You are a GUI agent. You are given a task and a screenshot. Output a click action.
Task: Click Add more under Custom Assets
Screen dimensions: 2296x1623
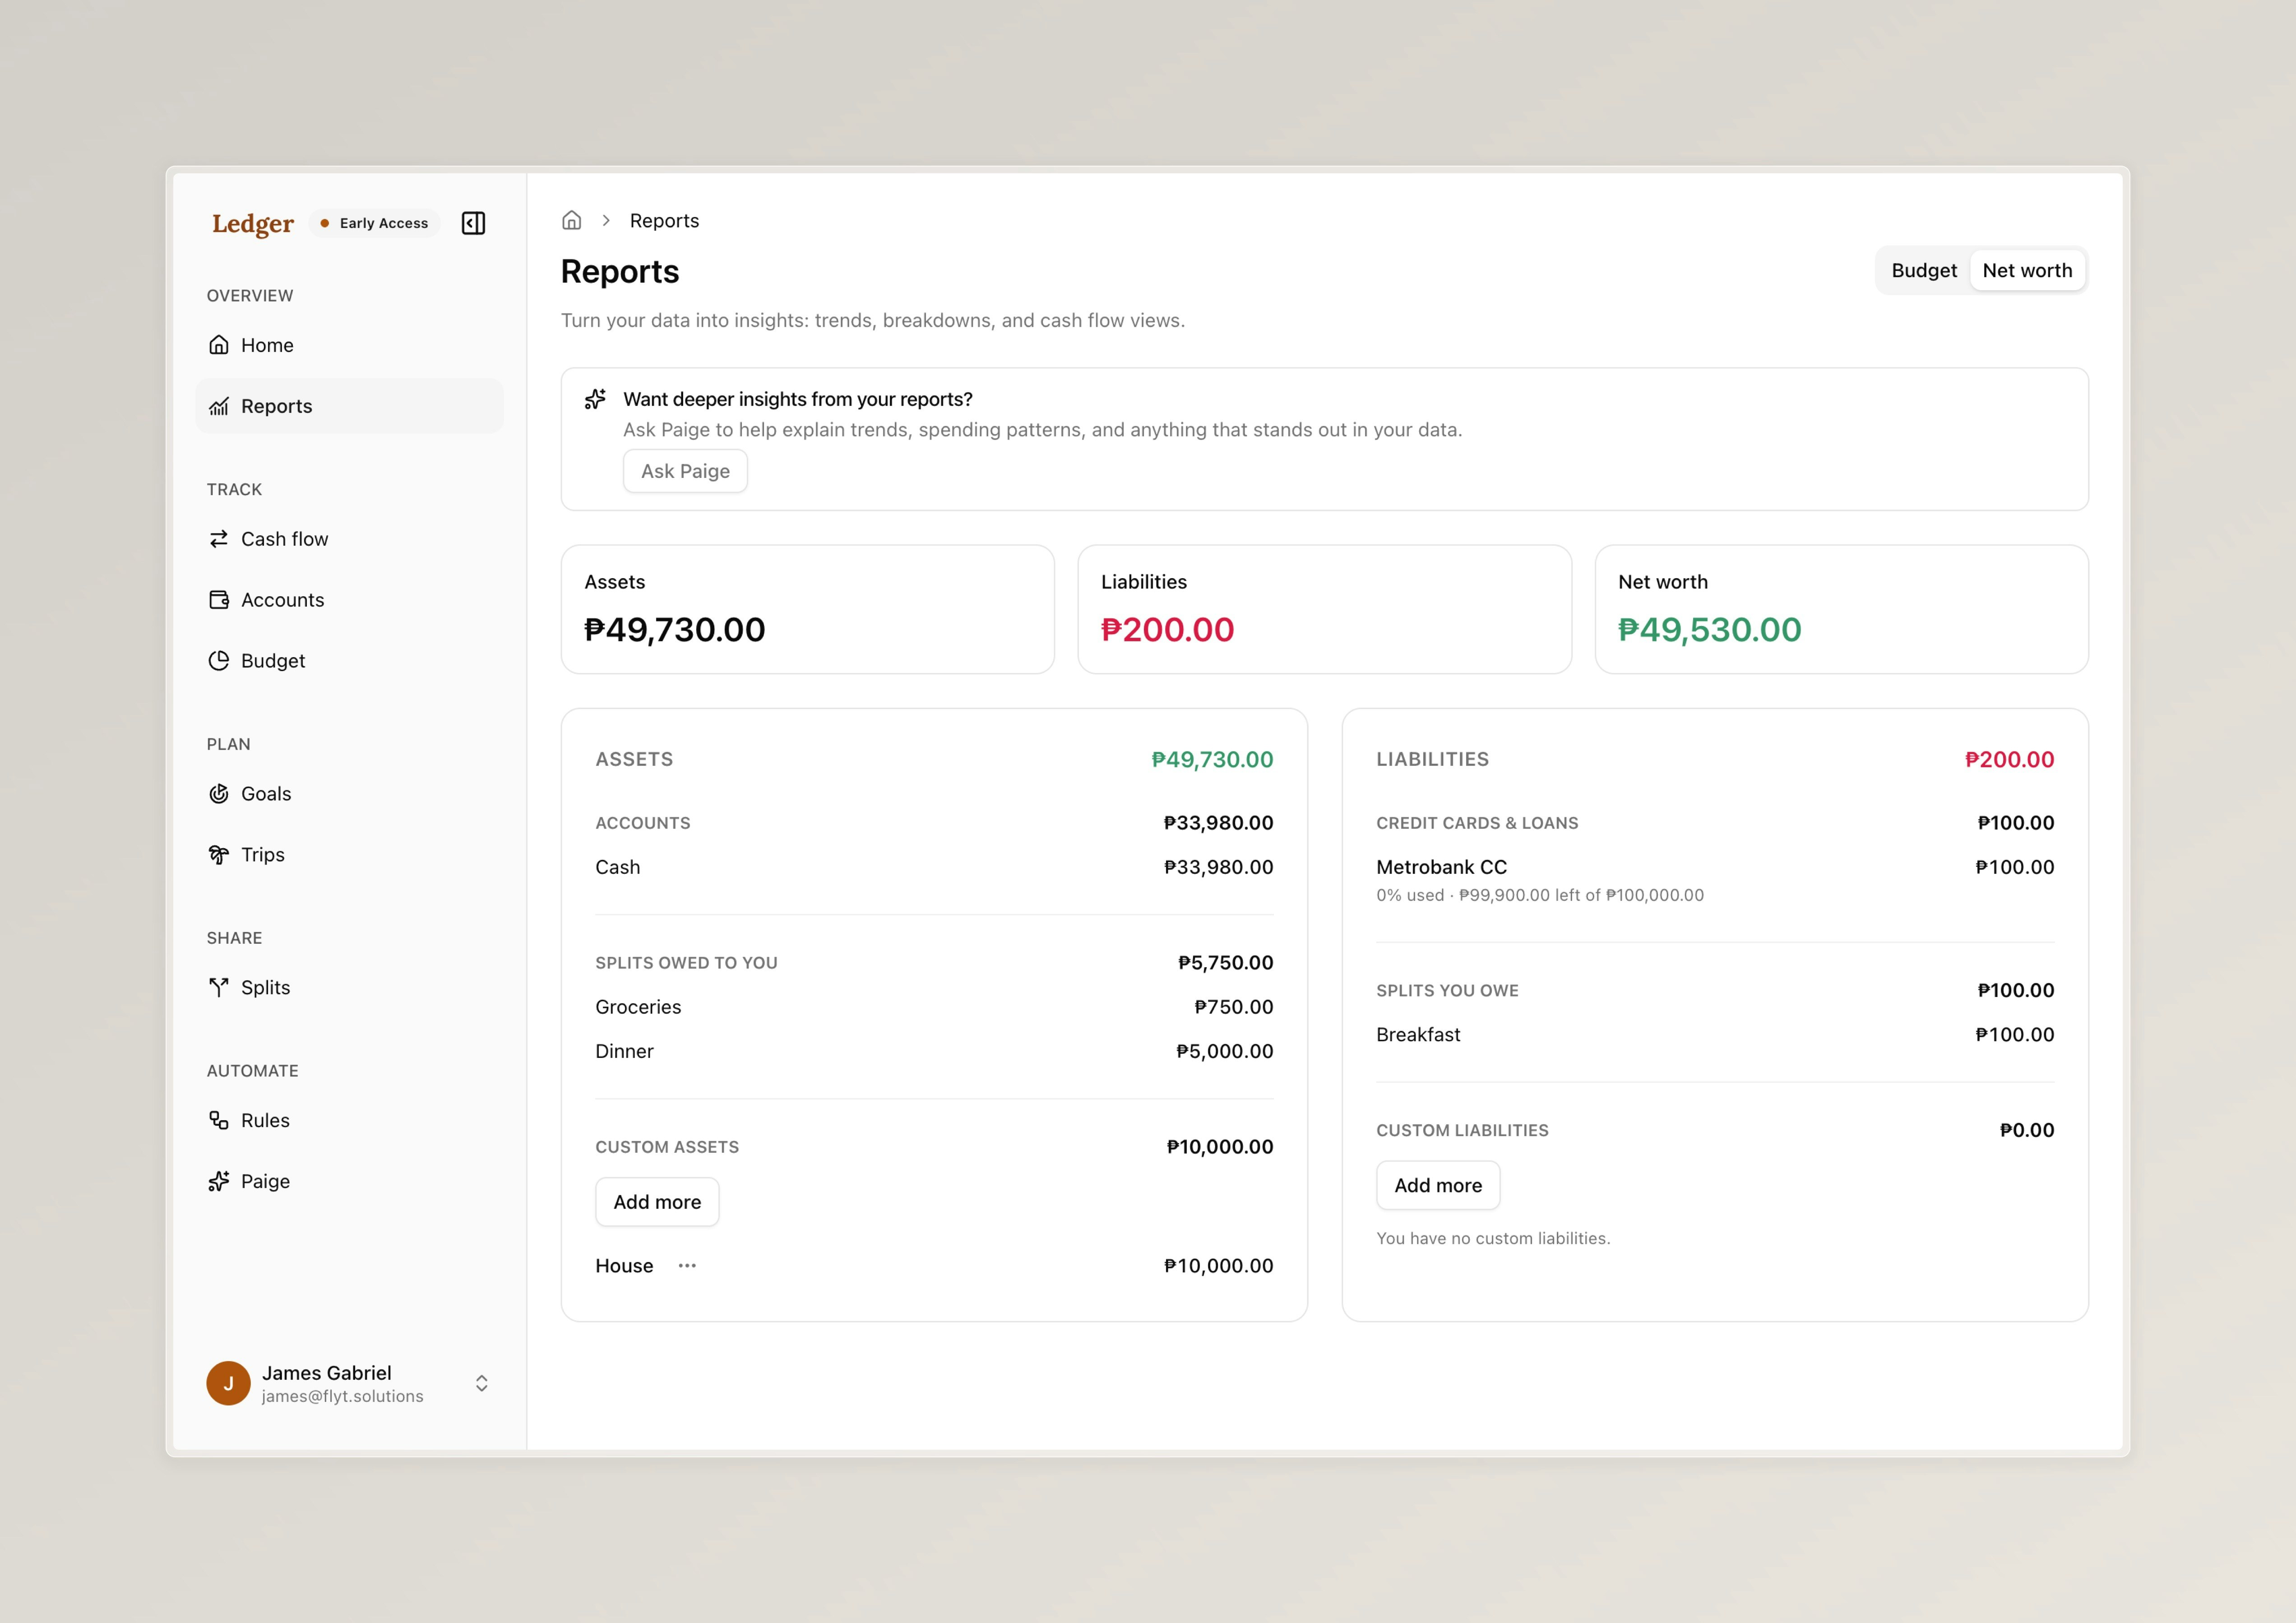pyautogui.click(x=656, y=1201)
